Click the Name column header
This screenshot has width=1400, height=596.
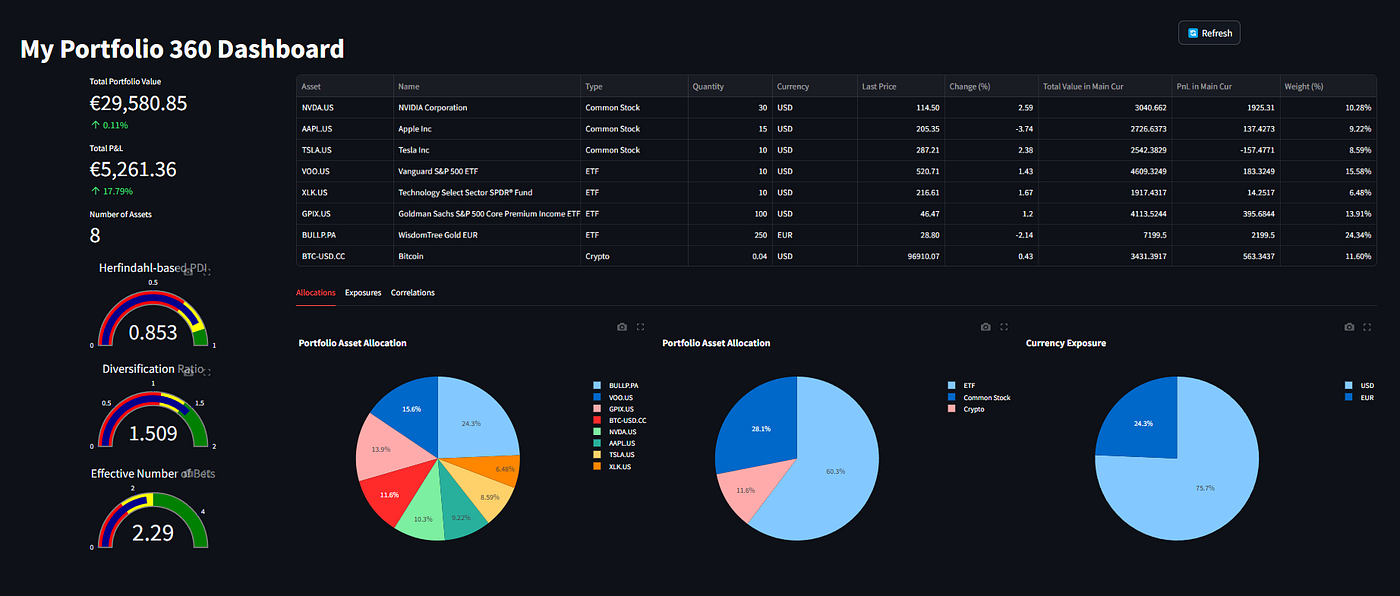pos(487,86)
